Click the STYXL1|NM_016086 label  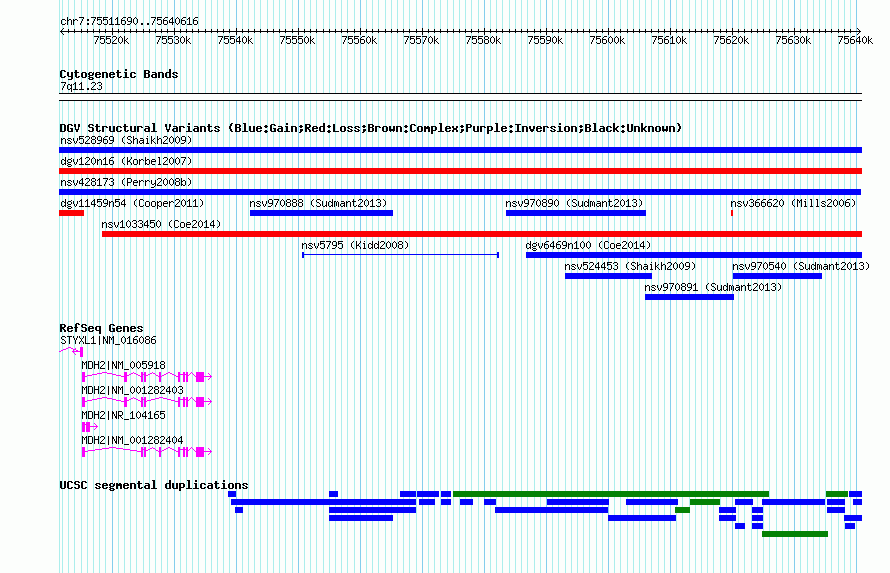pos(108,340)
